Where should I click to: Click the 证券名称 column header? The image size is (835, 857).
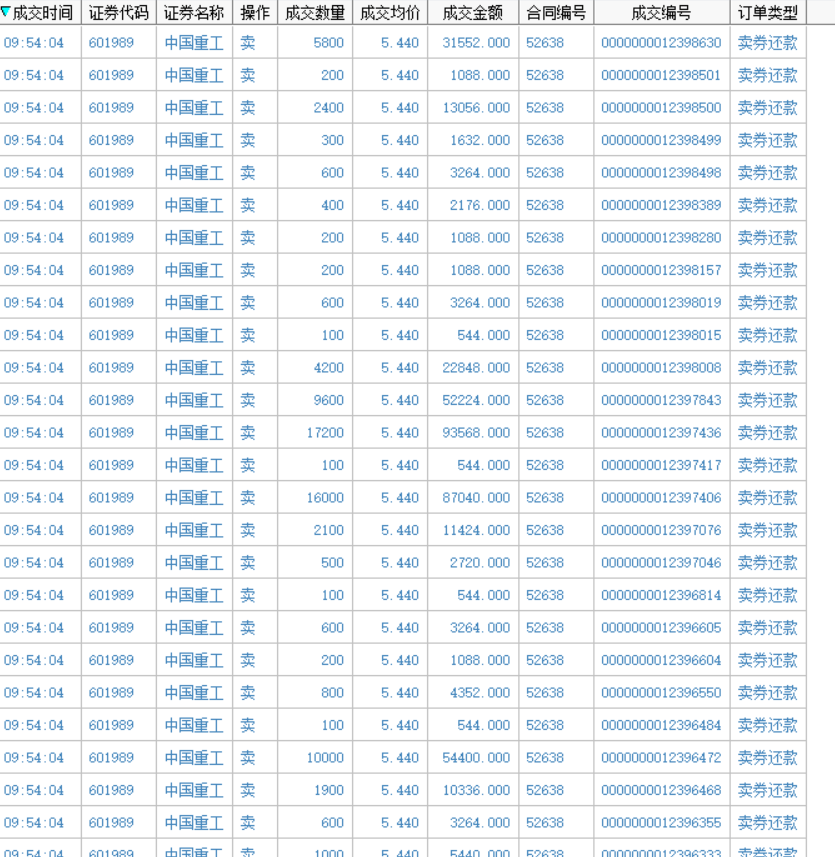point(194,13)
